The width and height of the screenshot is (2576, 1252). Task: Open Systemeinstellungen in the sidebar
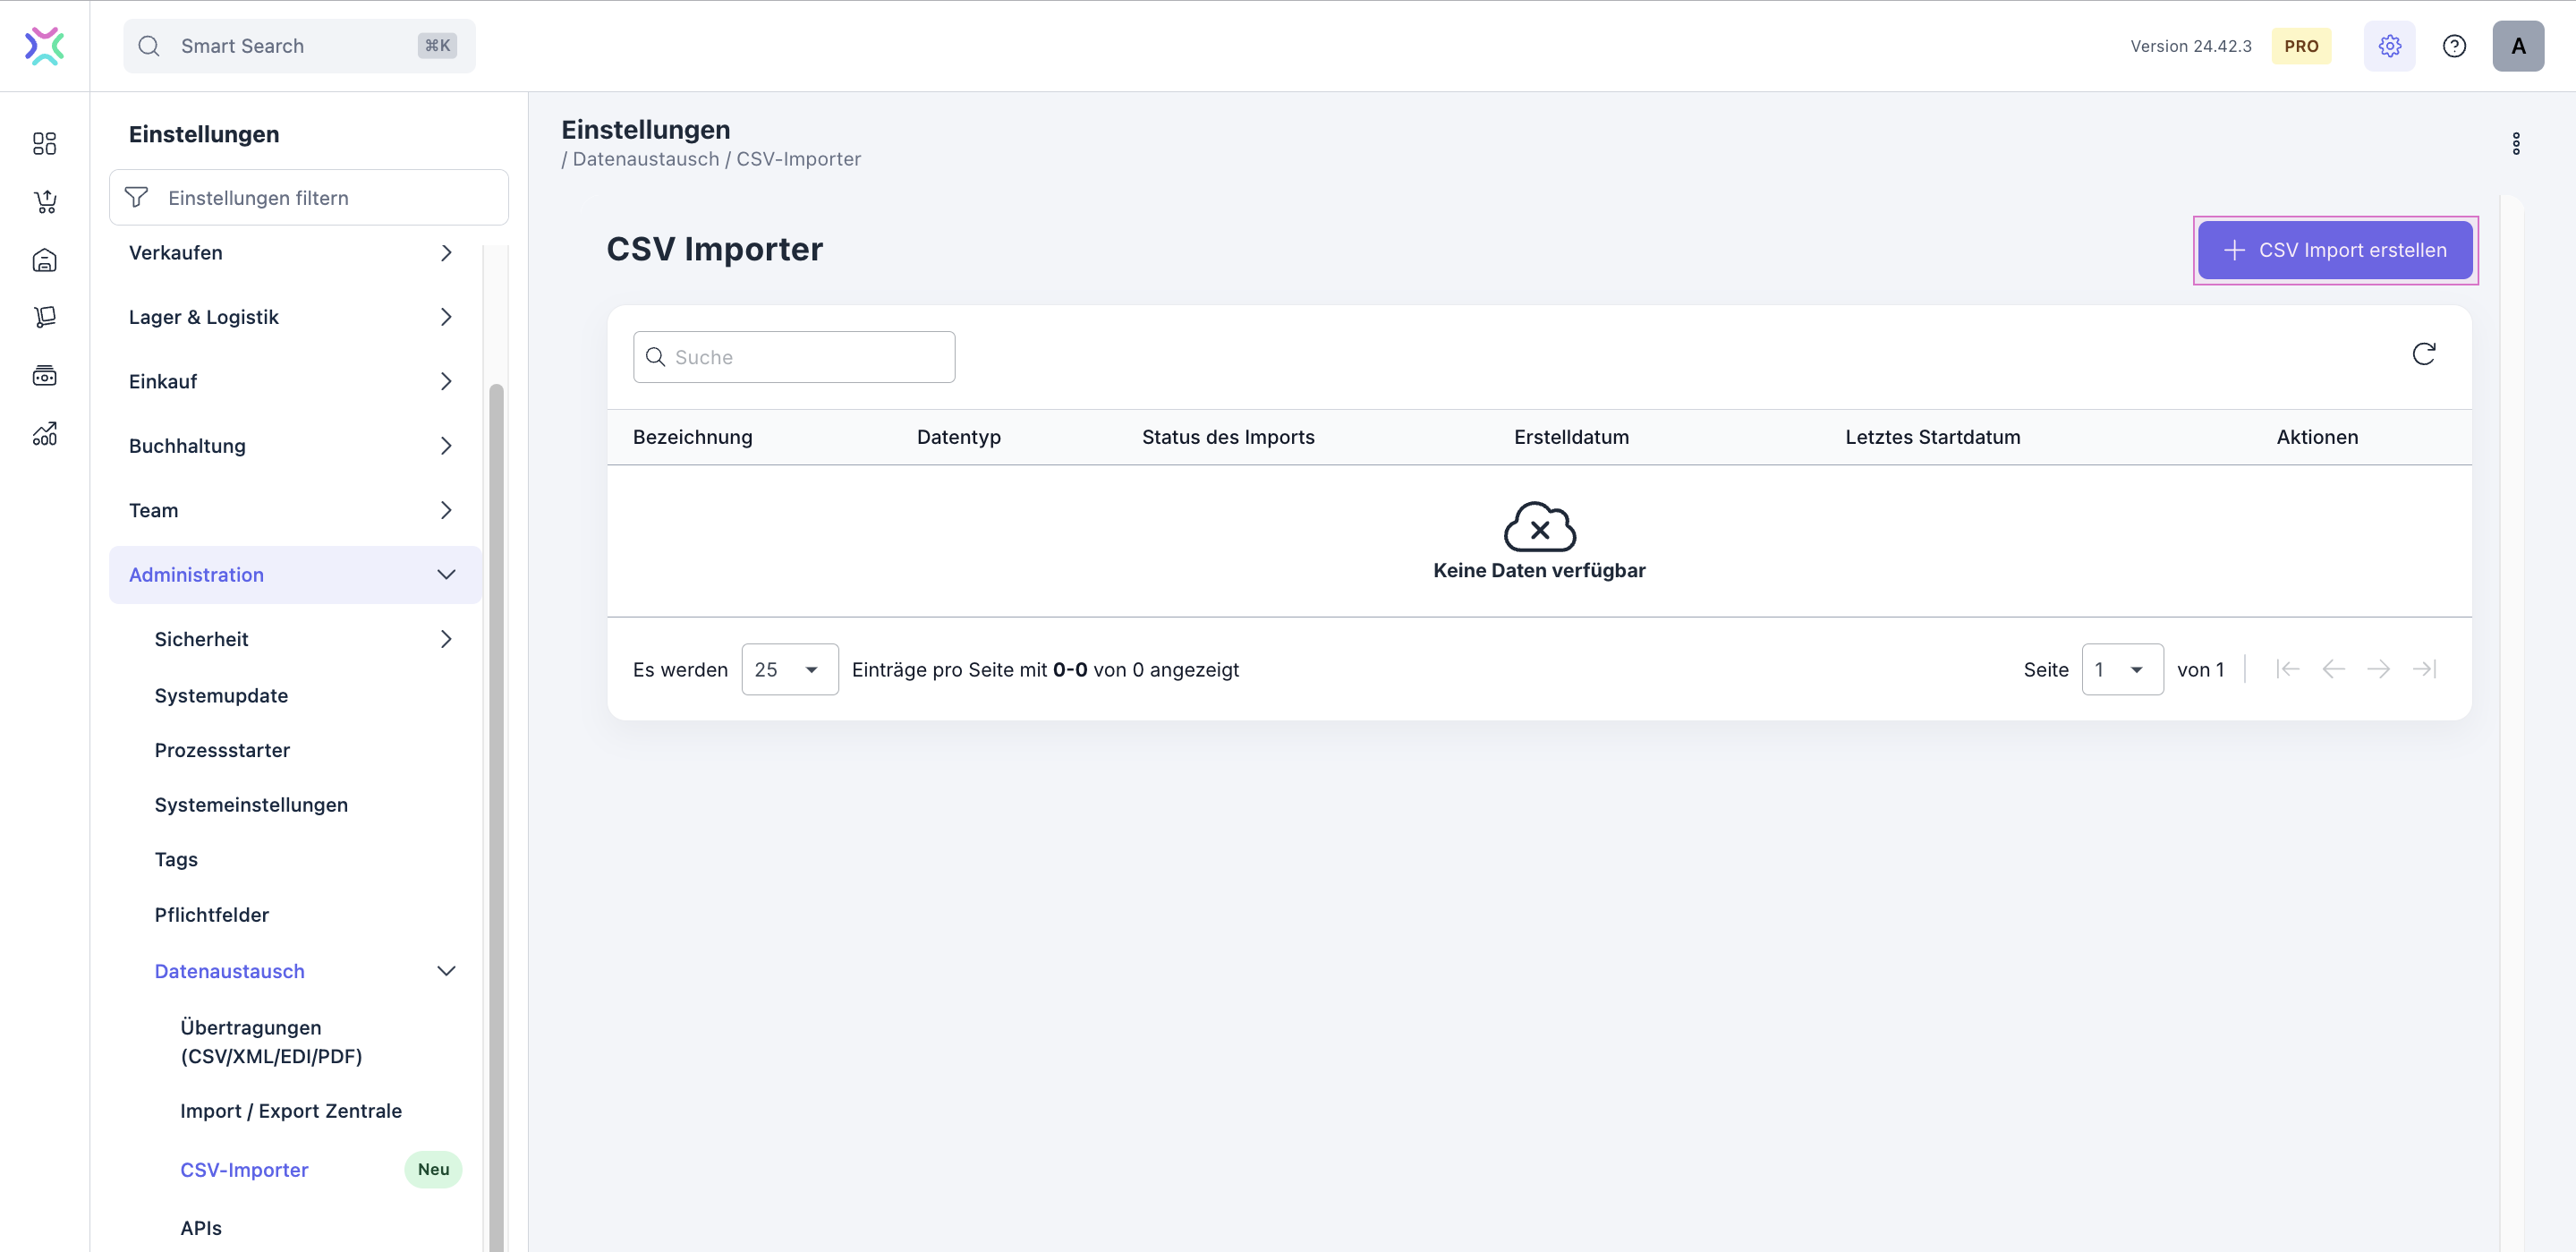251,804
